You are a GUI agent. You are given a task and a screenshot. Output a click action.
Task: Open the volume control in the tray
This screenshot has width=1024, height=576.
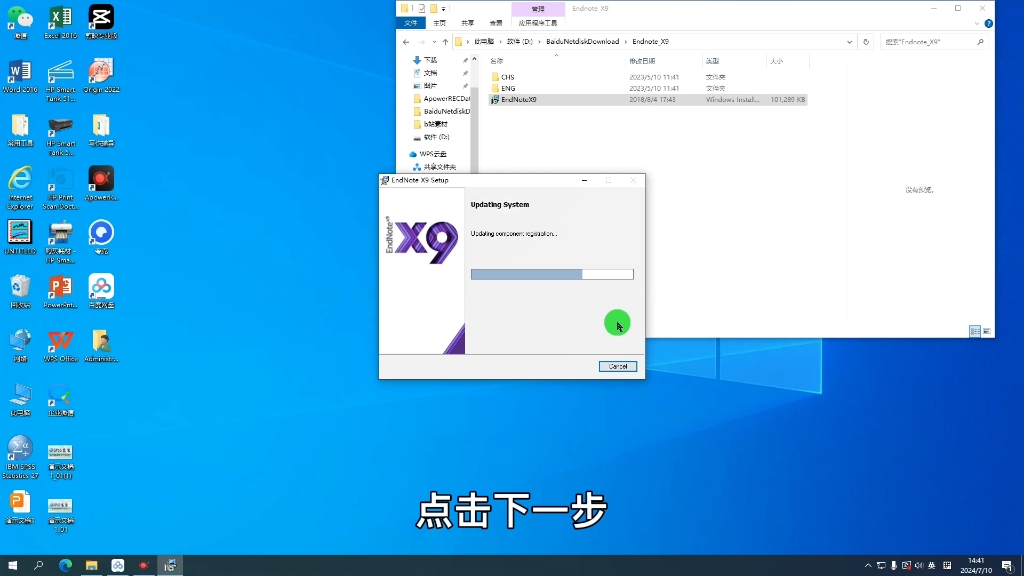coord(919,566)
